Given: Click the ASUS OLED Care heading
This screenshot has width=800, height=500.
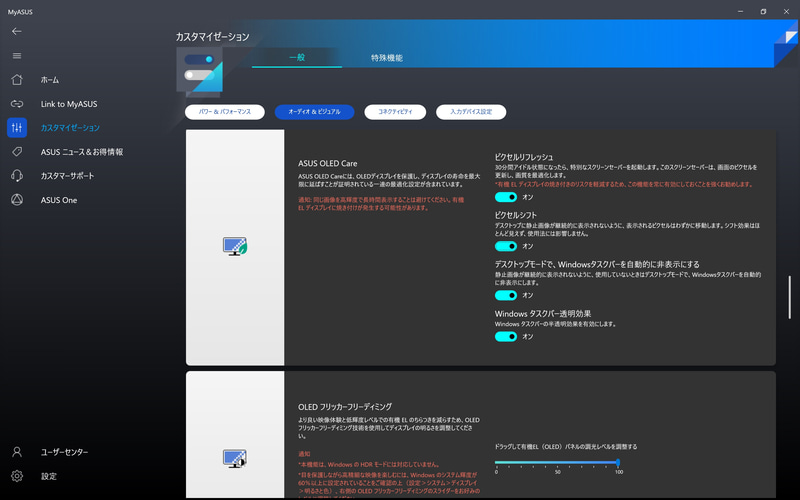Looking at the screenshot, I should coord(328,163).
